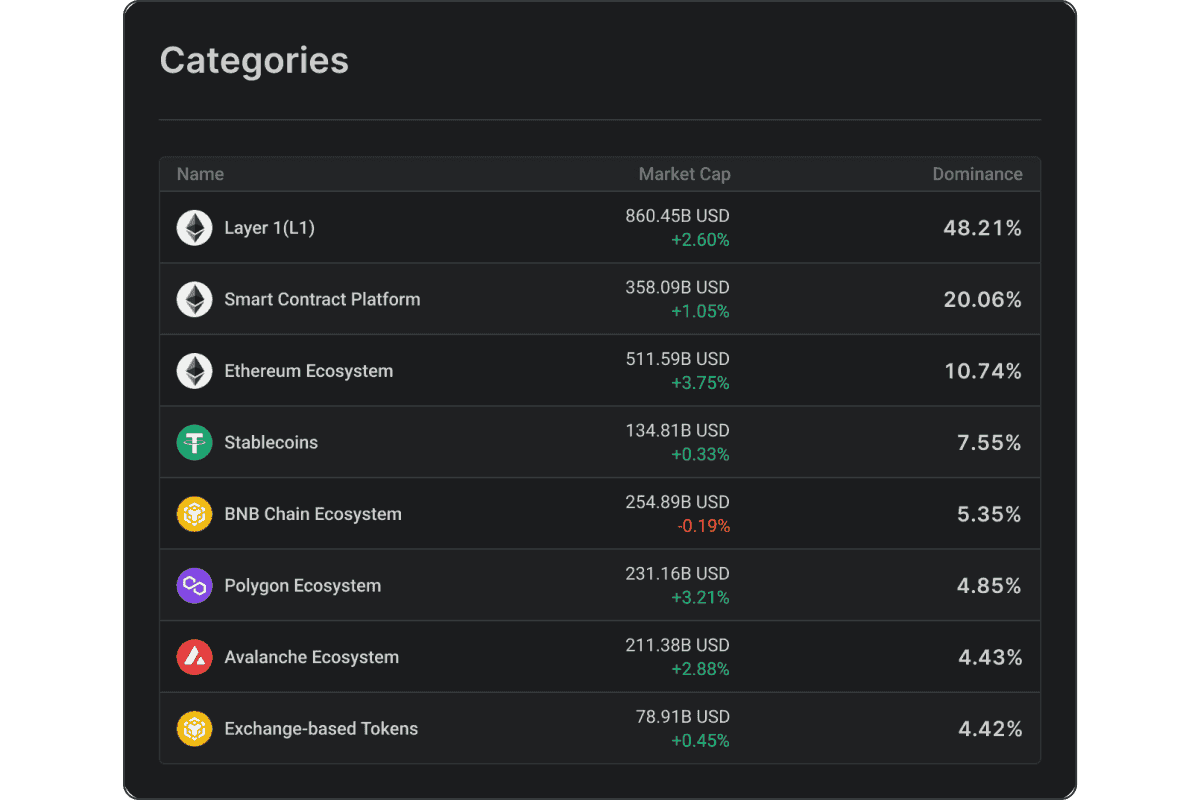Open the Smart Contract Platform category
This screenshot has height=800, width=1200.
tap(322, 299)
